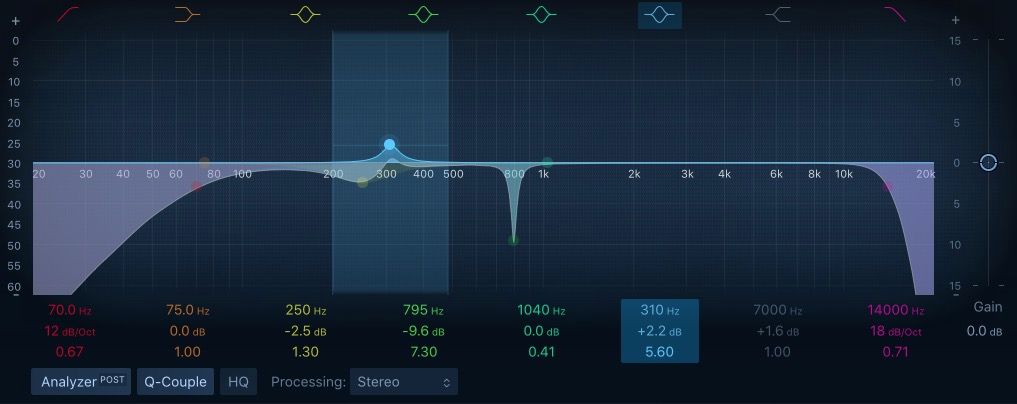1017x404 pixels.
Task: Click the 310 Hz frequency value
Action: [660, 311]
